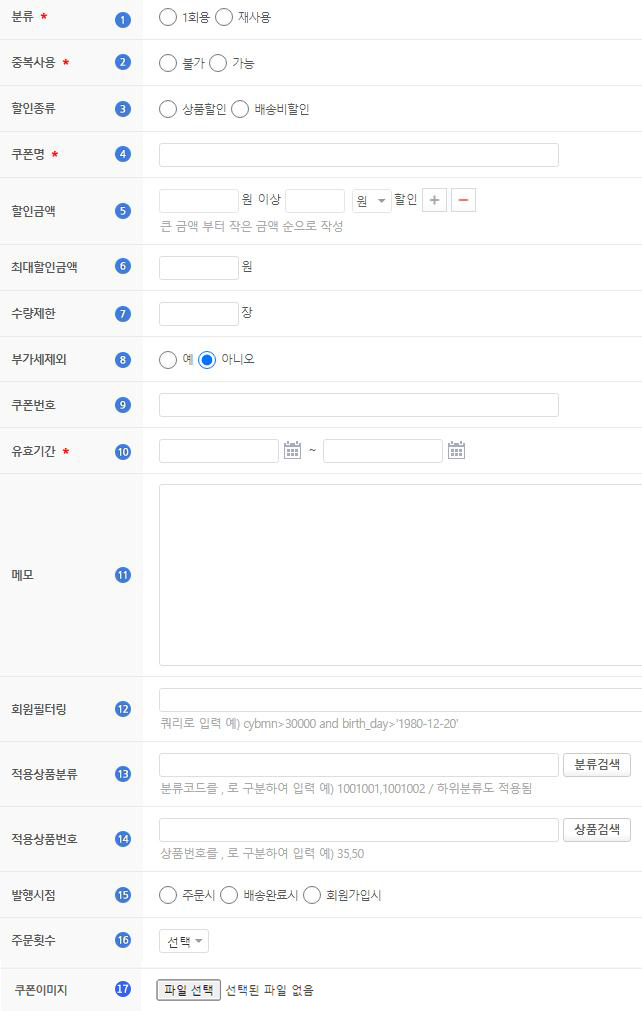
Task: Focus the 쿠폰명 text field
Action: click(x=358, y=155)
